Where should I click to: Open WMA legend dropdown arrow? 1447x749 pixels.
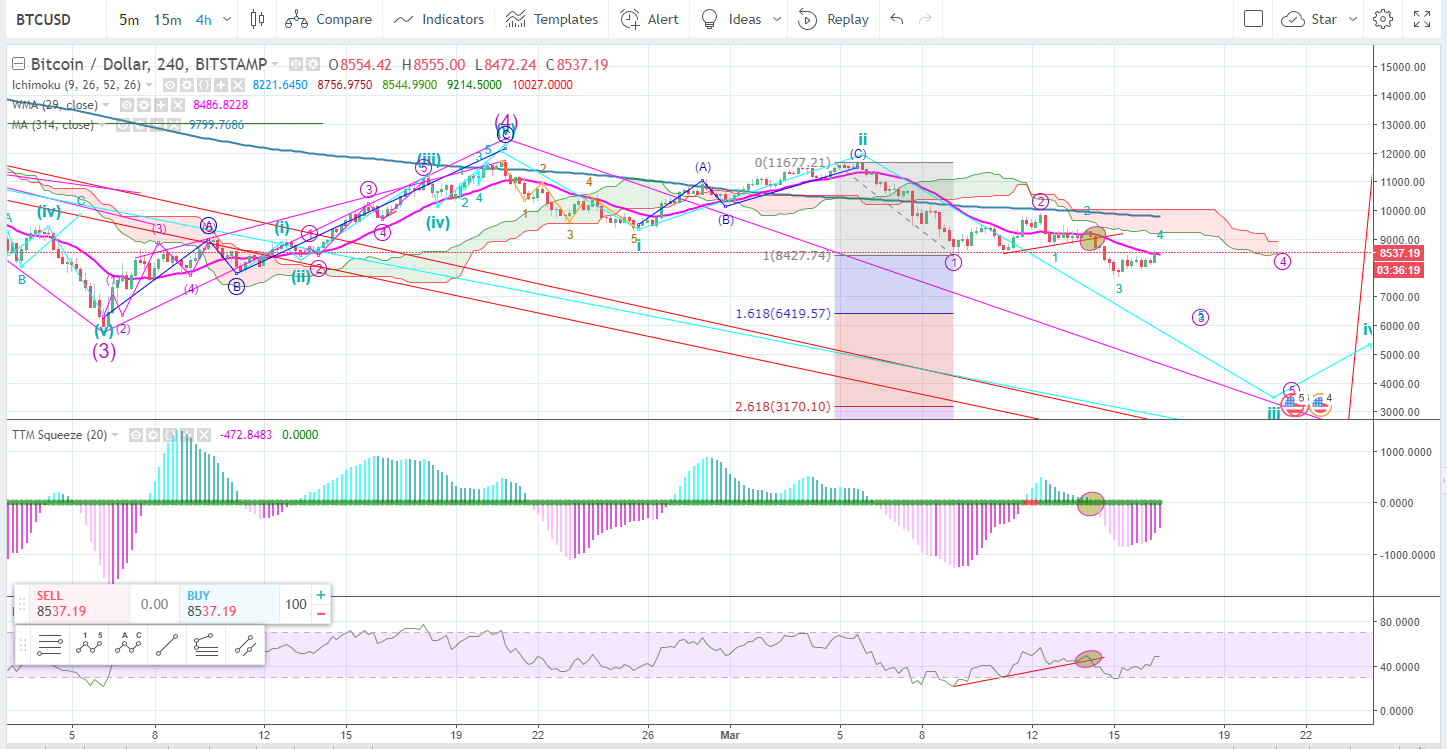[106, 105]
